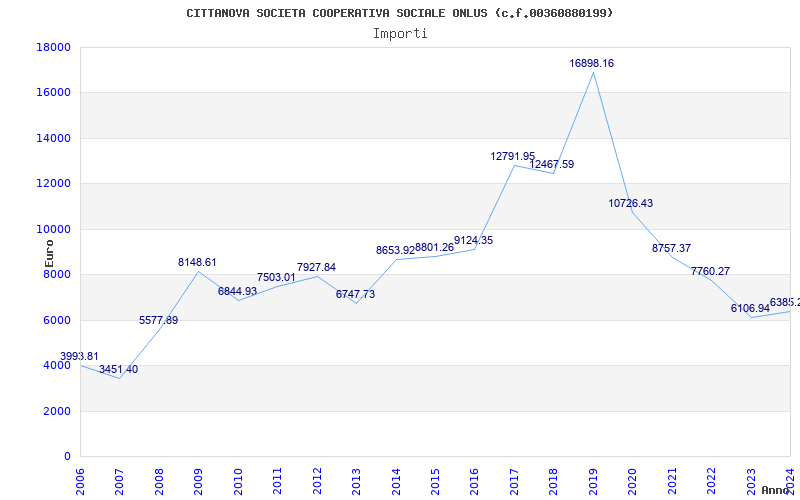800x500 pixels.
Task: Select the 7927.84 data label
Action: point(316,267)
